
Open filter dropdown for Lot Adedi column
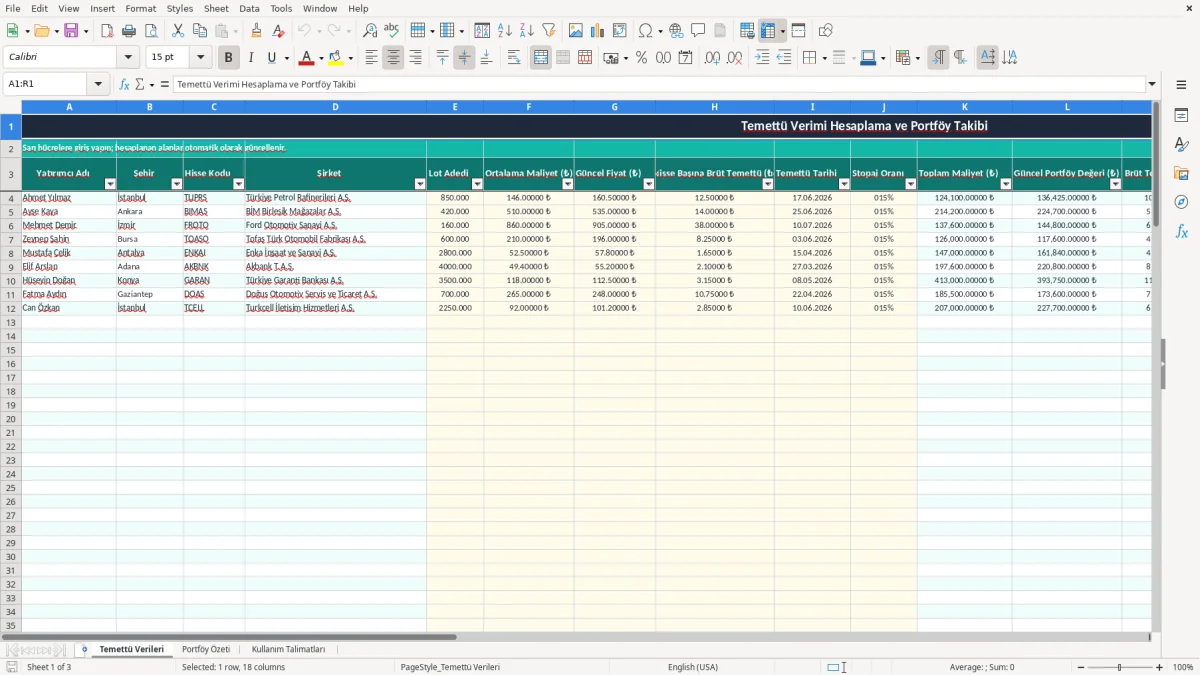click(x=477, y=184)
